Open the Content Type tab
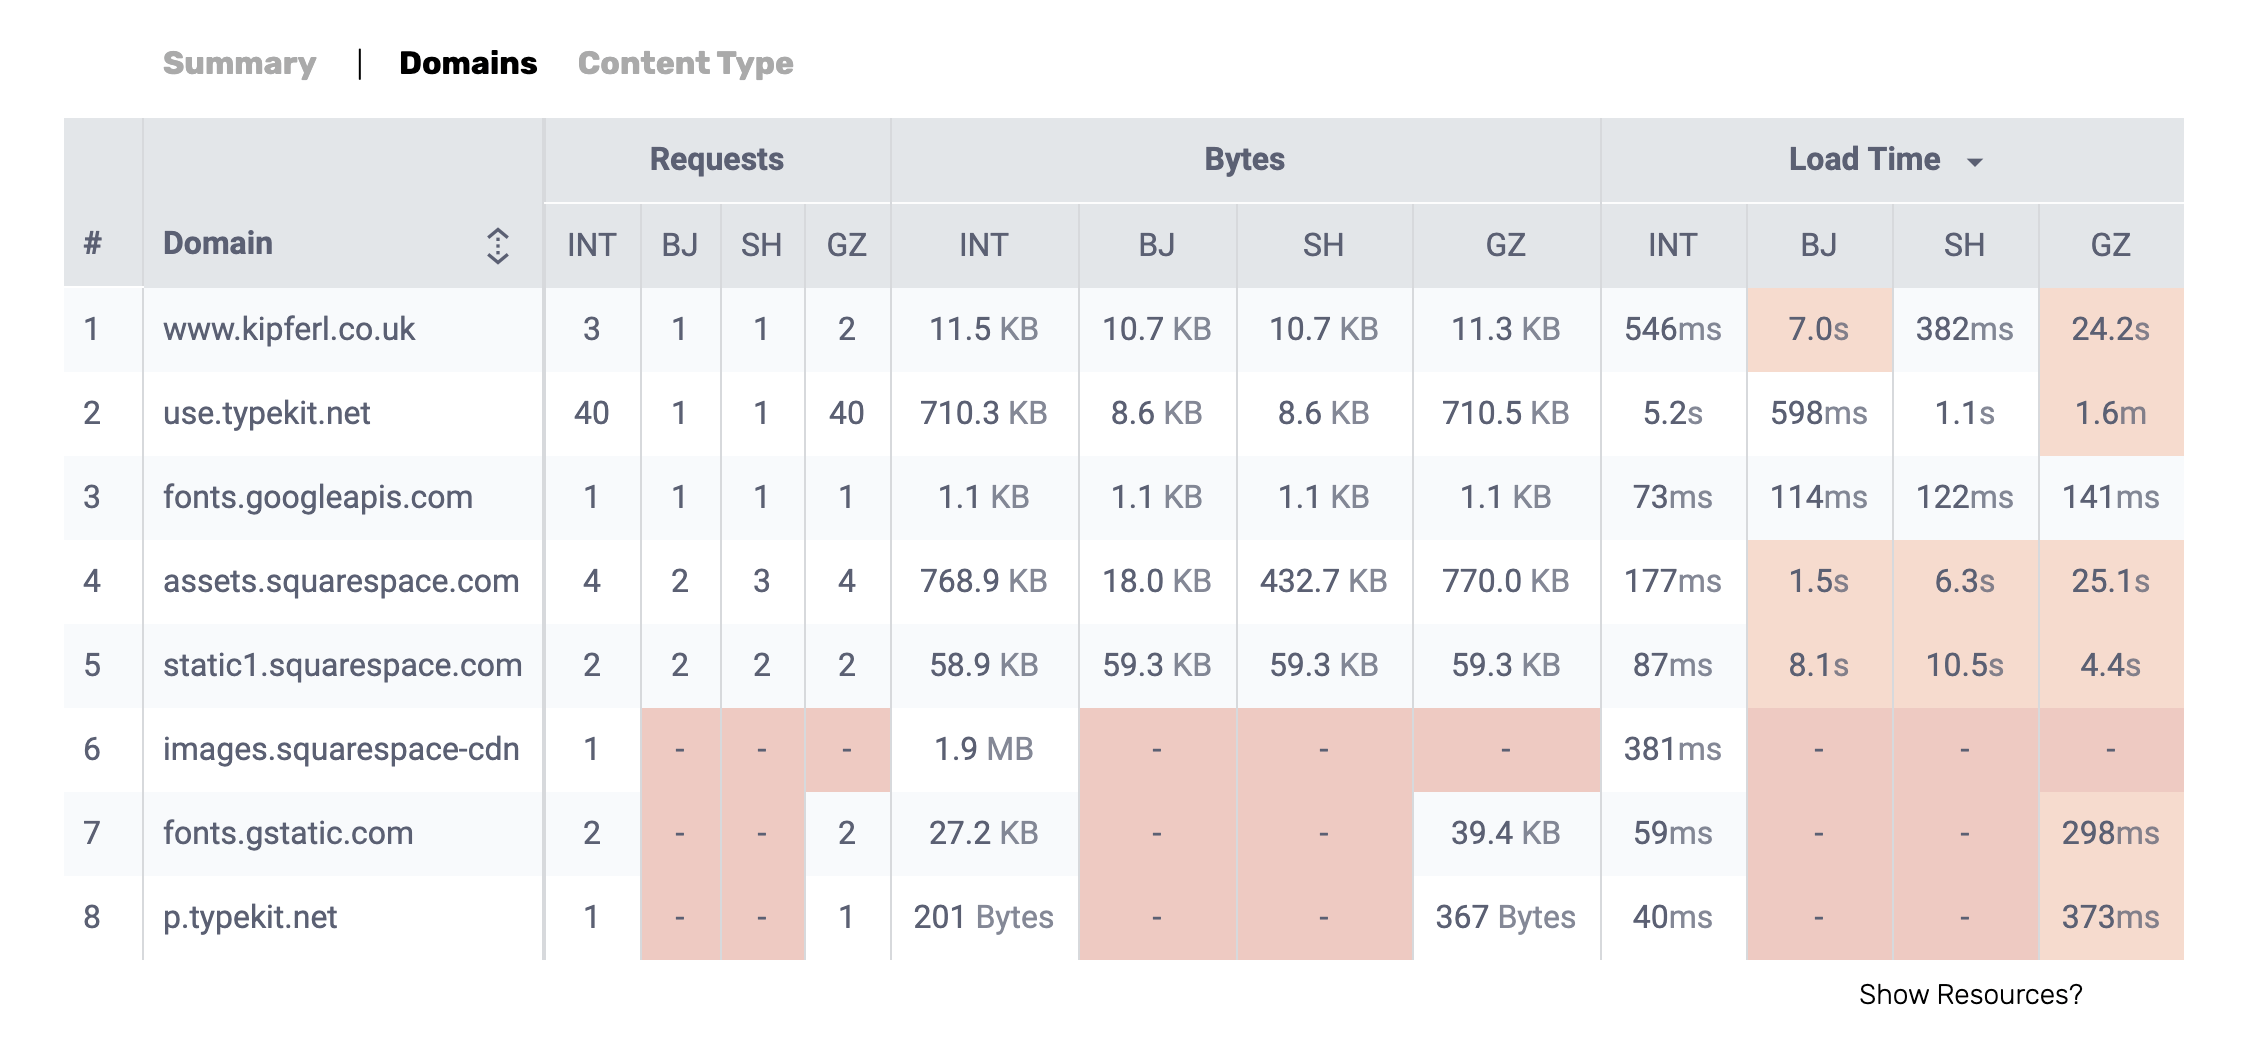The width and height of the screenshot is (2260, 1060). pos(685,63)
